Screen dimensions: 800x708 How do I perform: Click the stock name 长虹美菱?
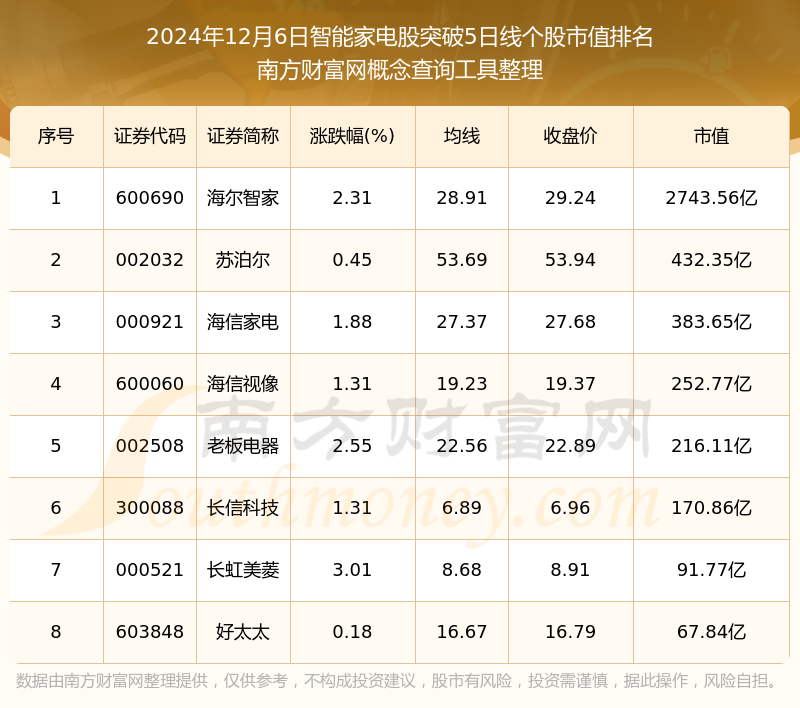pyautogui.click(x=243, y=570)
